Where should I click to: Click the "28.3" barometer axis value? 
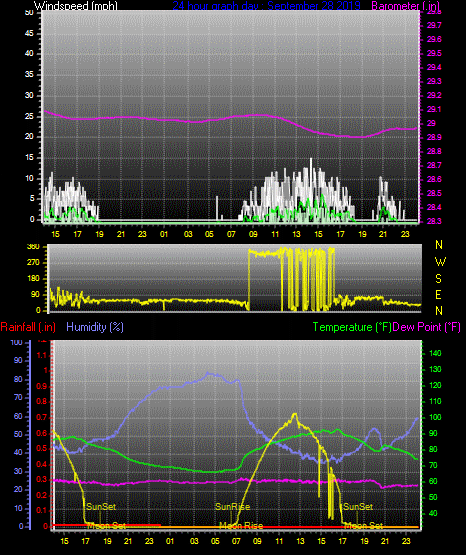[x=434, y=221]
